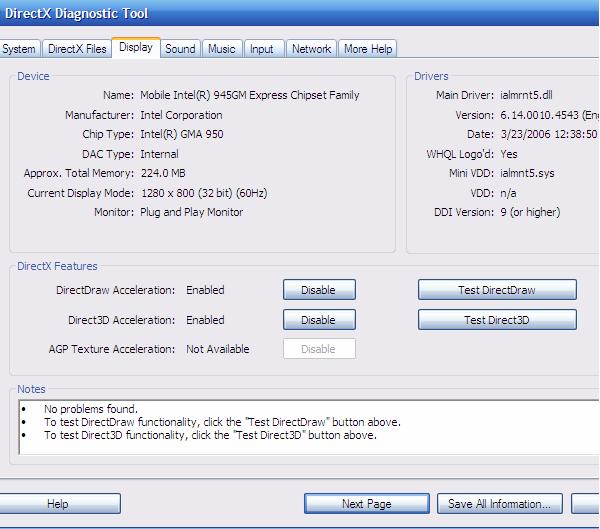Screen dimensions: 600x529
Task: Click the Plug and Play Monitor value
Action: pyautogui.click(x=191, y=212)
